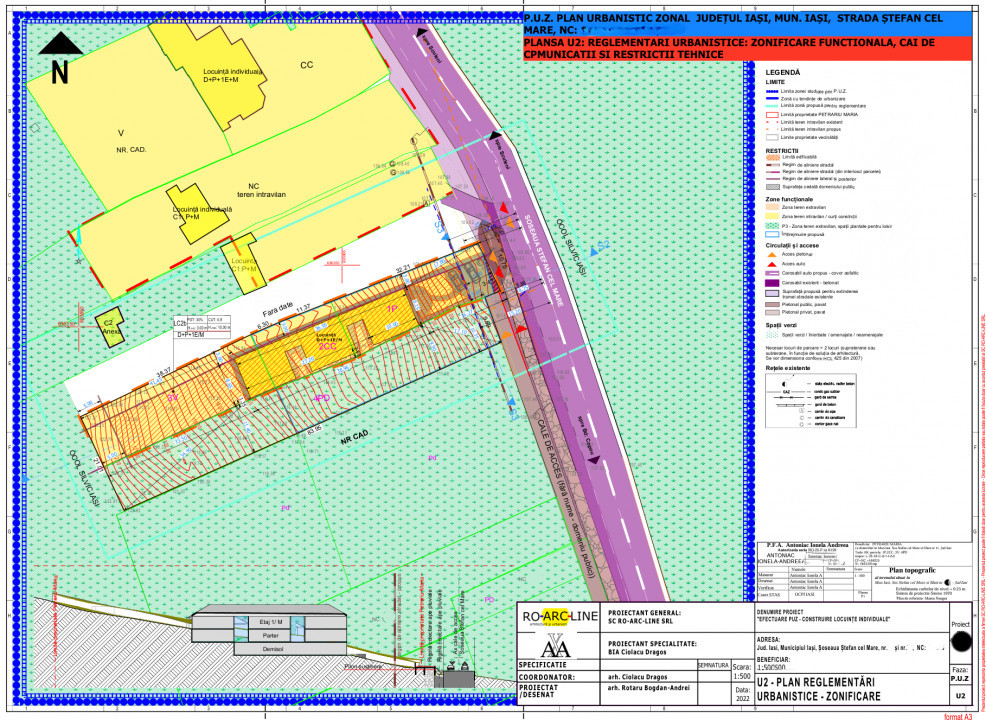The width and height of the screenshot is (986, 720).
Task: Click the purple Carosabil existent swatch
Action: (773, 283)
